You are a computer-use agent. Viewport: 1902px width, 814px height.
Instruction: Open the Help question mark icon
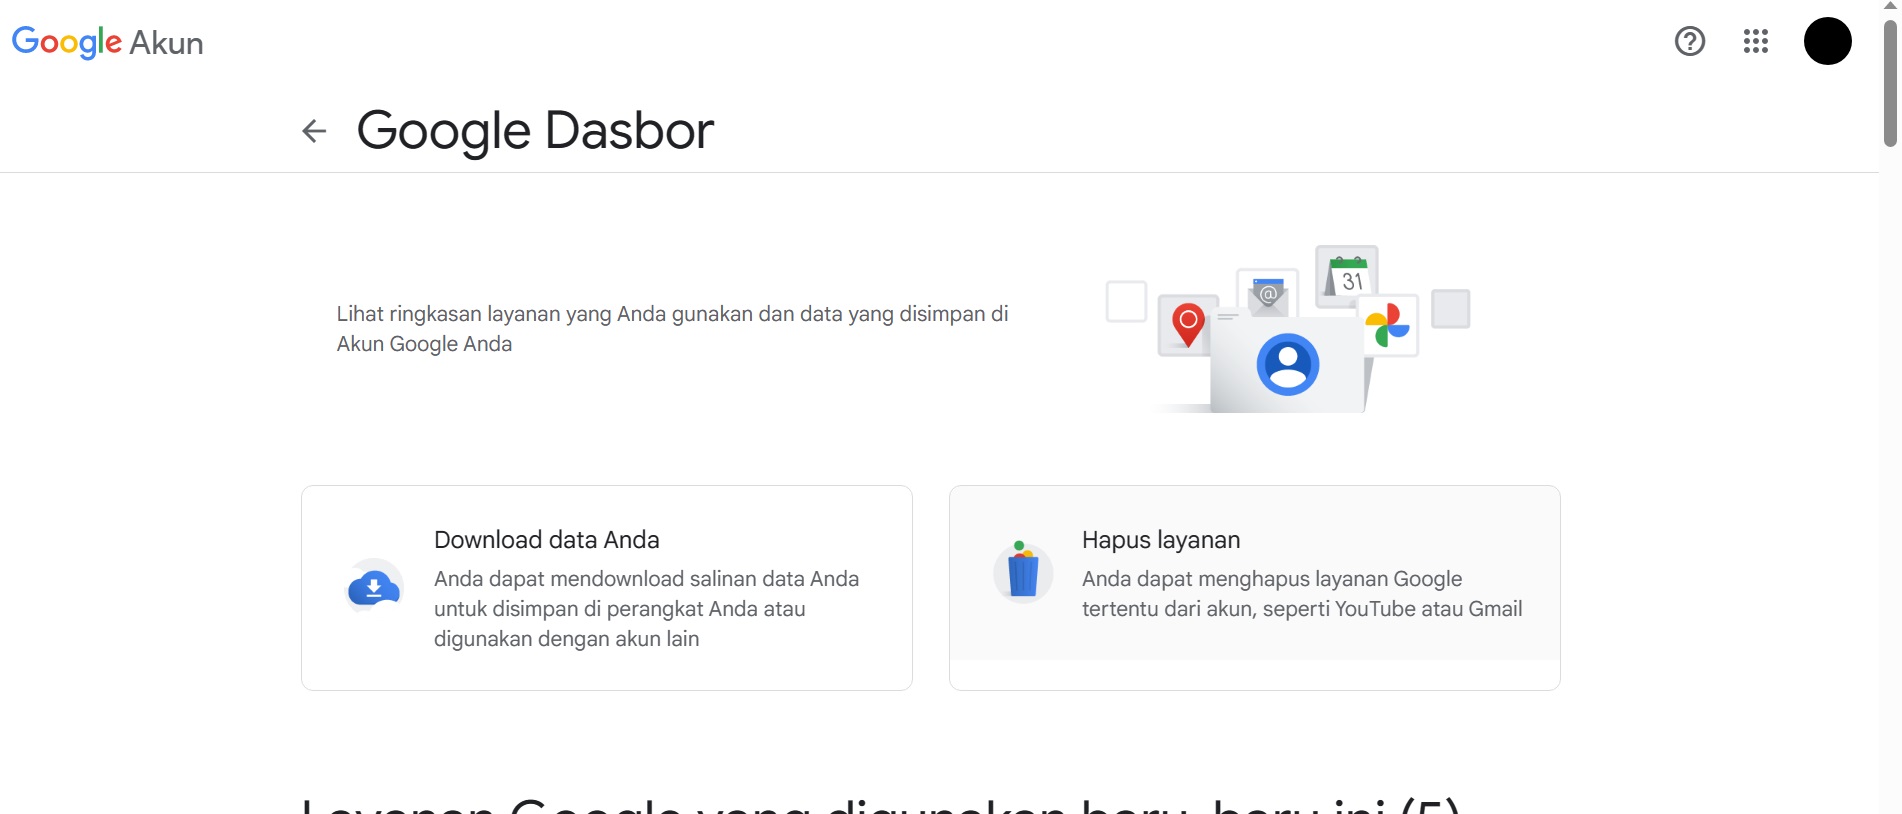(x=1689, y=41)
